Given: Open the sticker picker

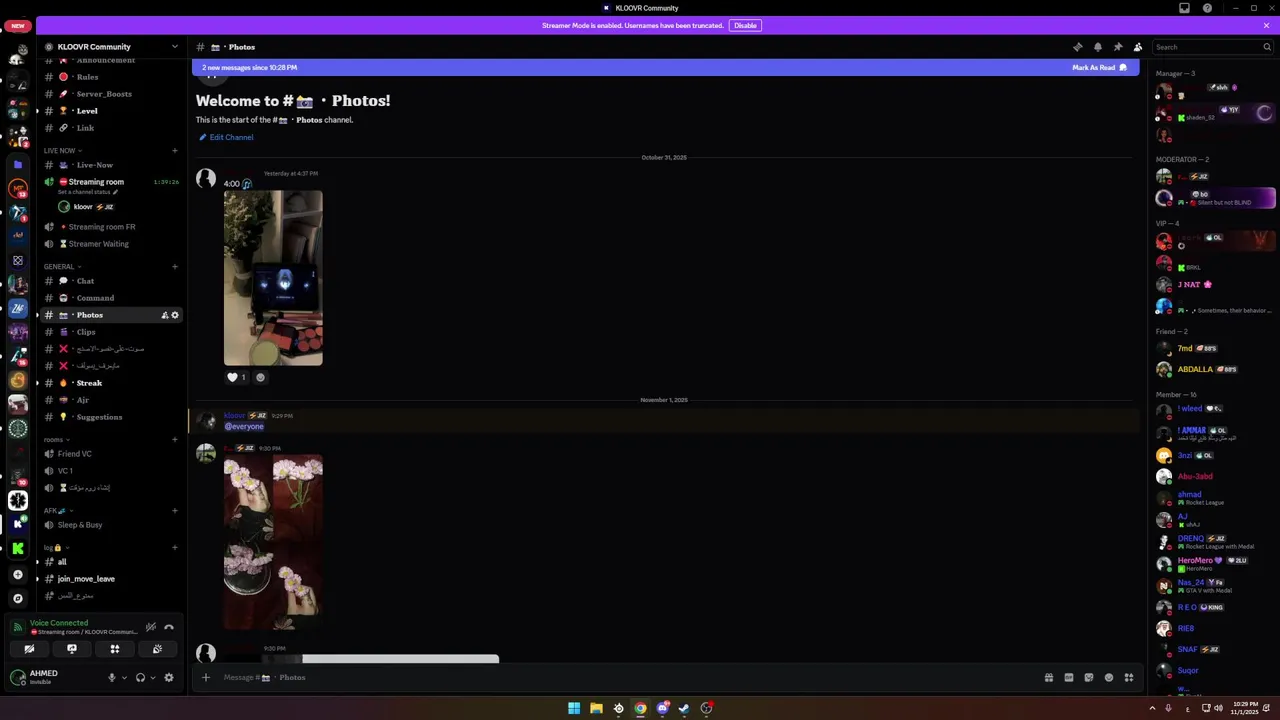Looking at the screenshot, I should pyautogui.click(x=1089, y=677).
